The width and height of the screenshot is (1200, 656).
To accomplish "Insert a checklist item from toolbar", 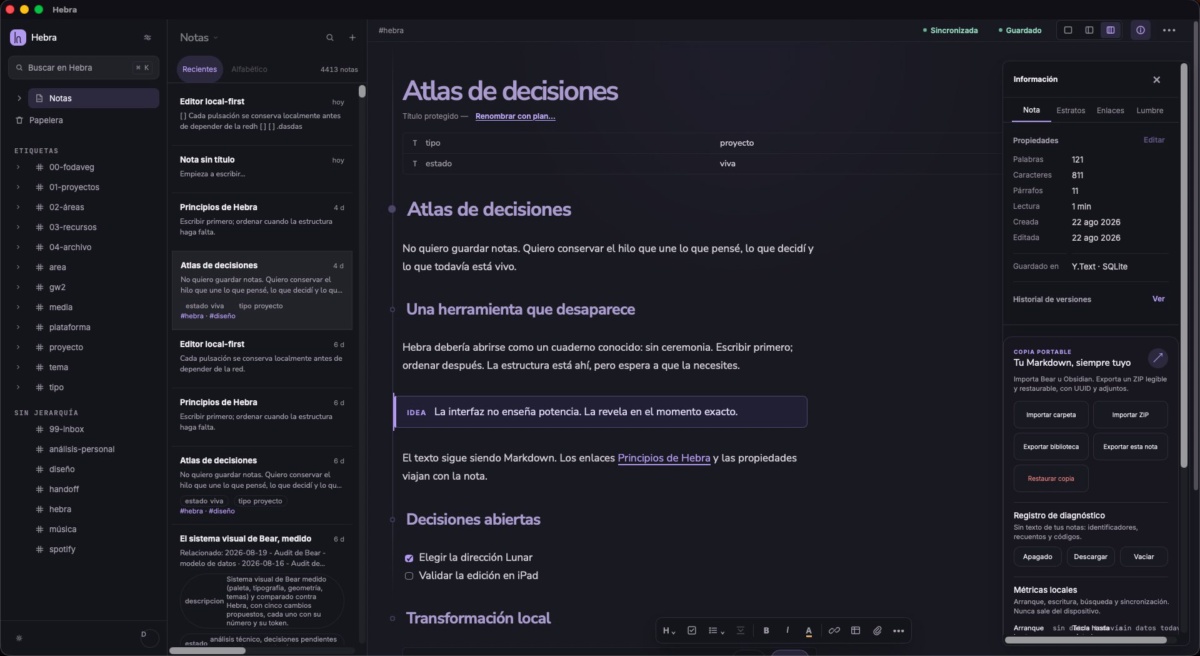I will [691, 630].
